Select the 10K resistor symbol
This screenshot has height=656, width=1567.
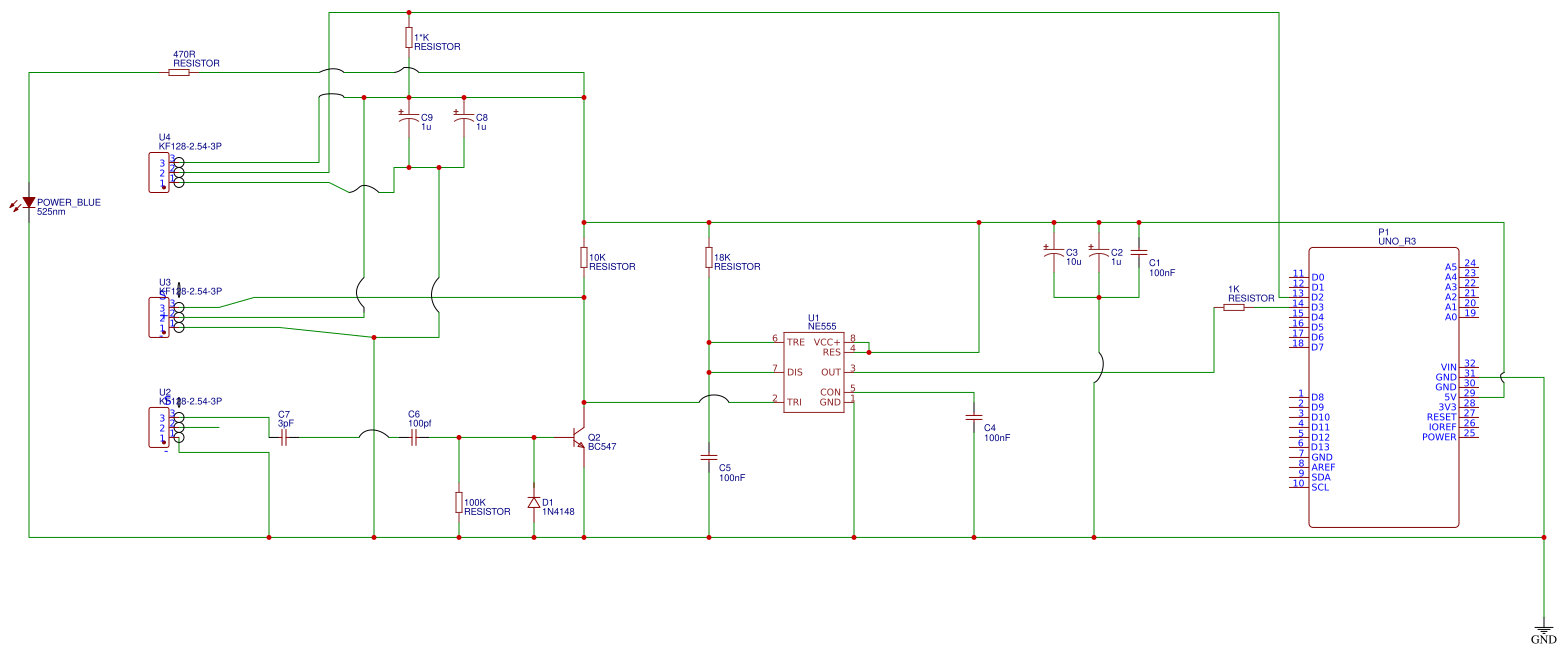tap(583, 258)
